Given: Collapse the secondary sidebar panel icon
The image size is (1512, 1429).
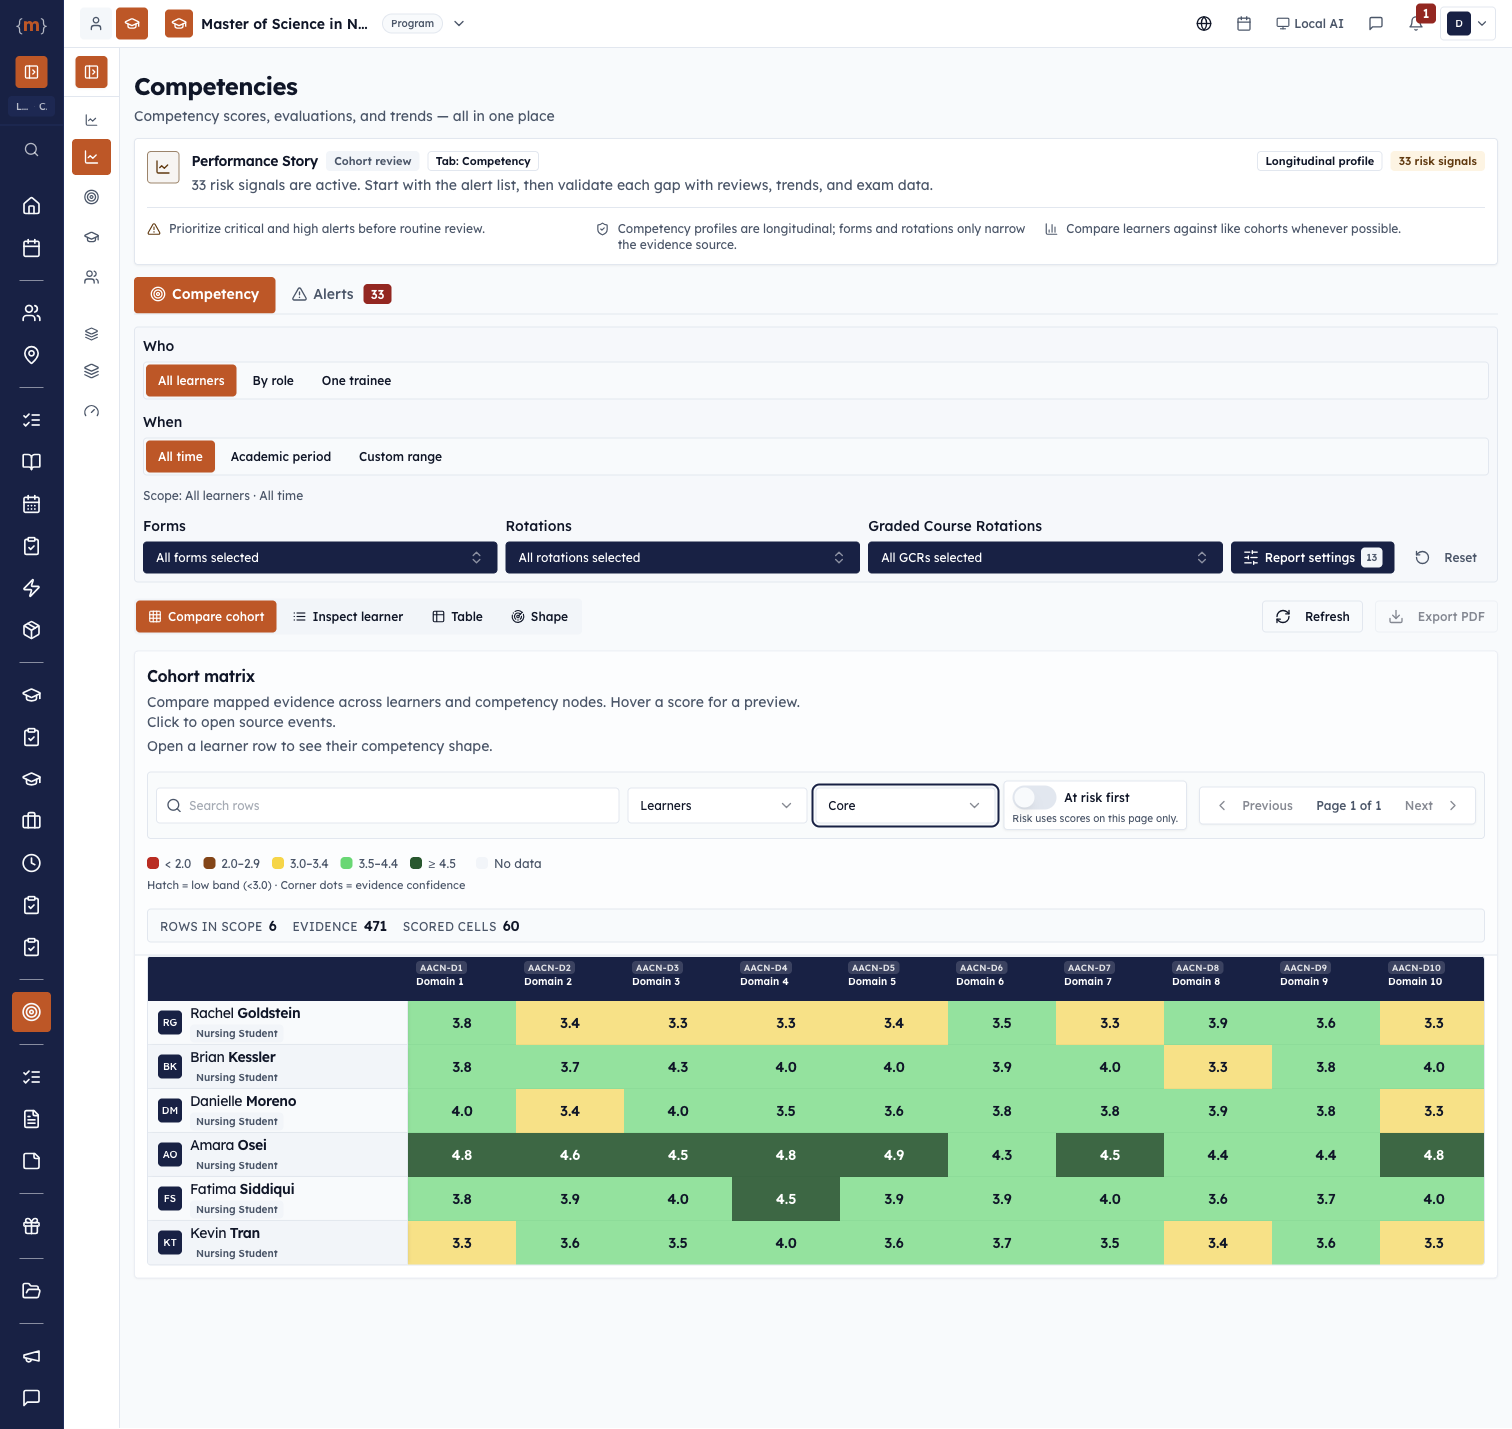Looking at the screenshot, I should point(92,72).
